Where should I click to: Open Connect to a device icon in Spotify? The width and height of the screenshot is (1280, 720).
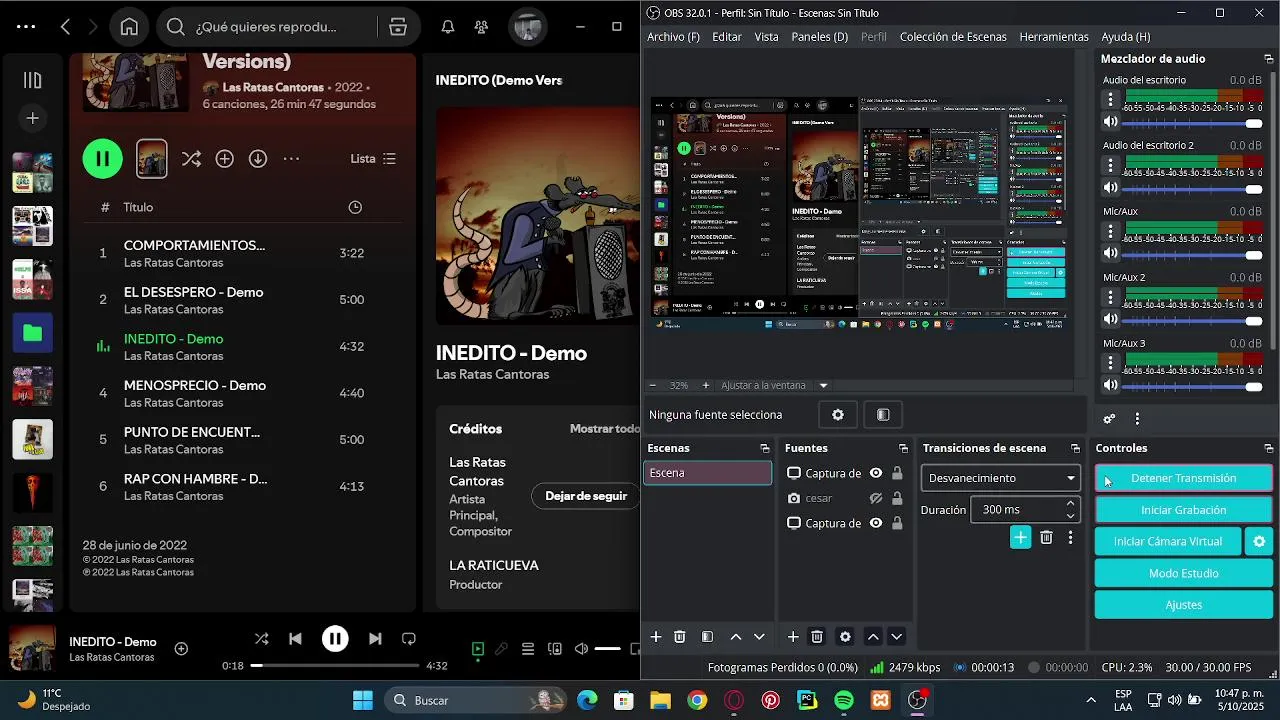555,649
